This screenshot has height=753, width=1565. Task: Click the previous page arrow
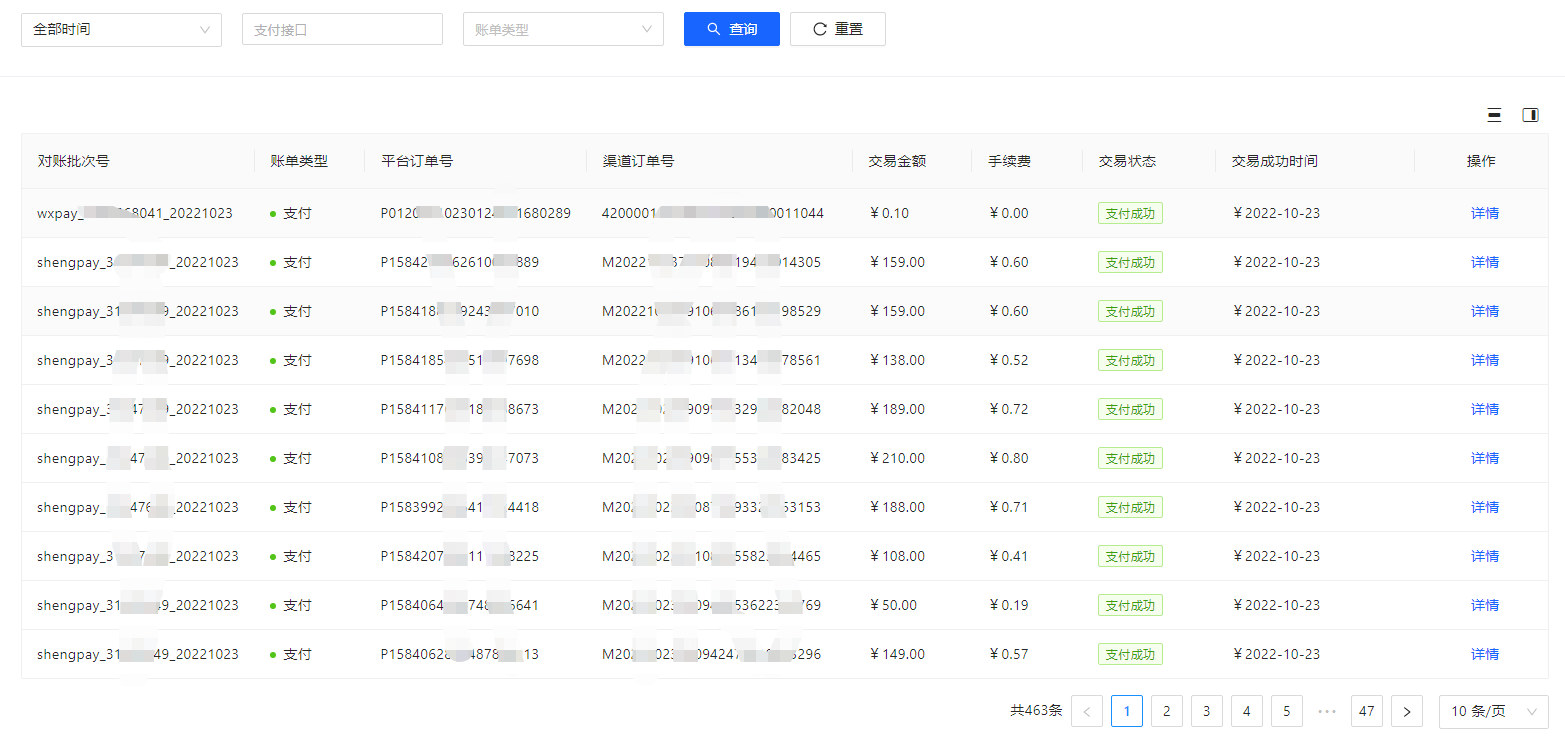(1087, 712)
